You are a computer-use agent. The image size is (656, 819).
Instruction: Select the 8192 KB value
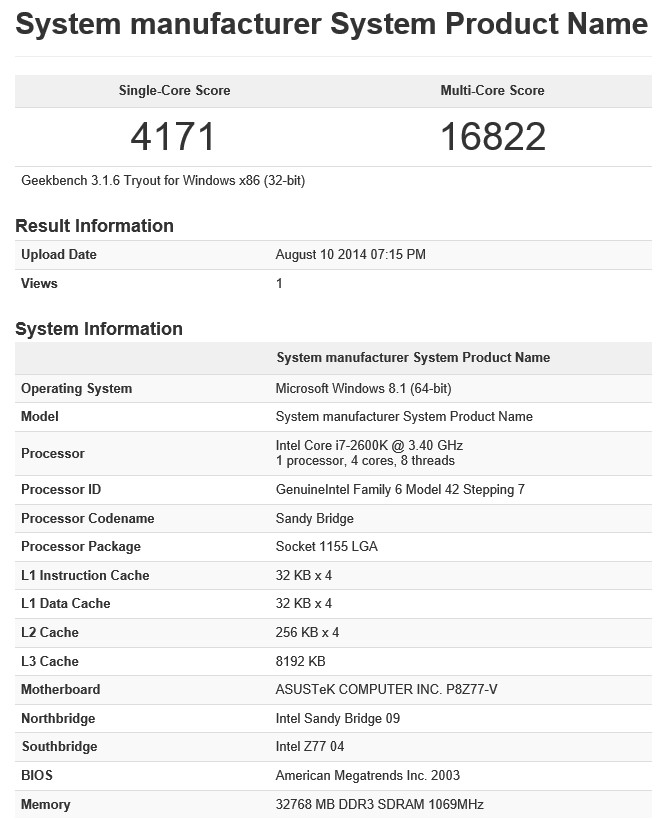tap(300, 661)
